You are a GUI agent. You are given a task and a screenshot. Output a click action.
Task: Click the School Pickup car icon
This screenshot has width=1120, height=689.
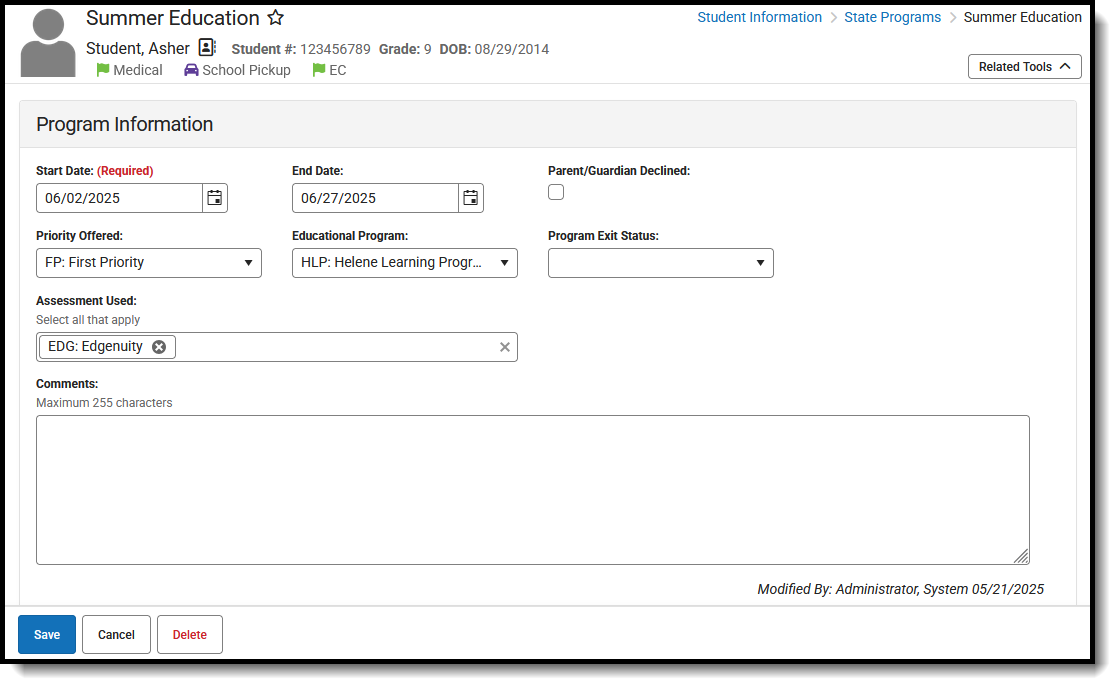pyautogui.click(x=191, y=70)
